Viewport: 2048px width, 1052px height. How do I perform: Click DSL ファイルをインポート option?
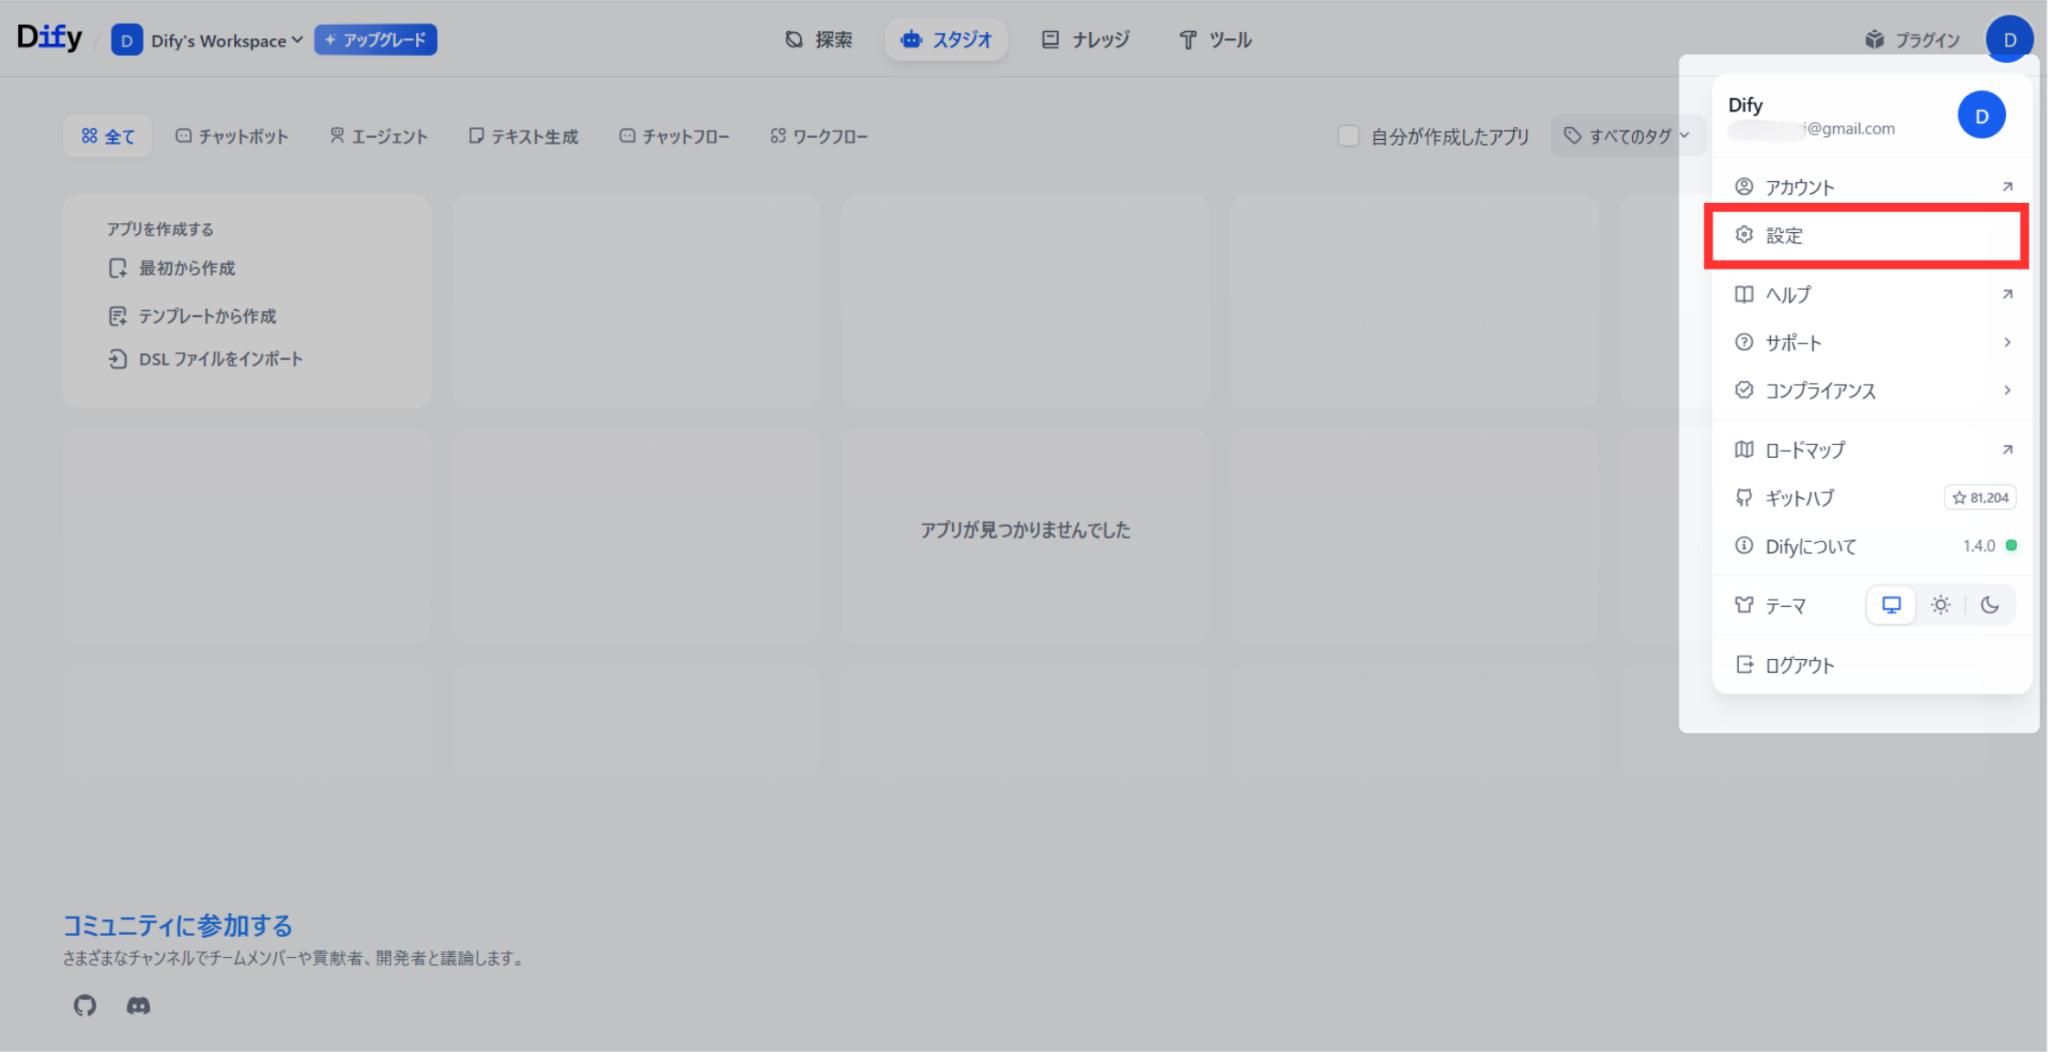coord(204,359)
